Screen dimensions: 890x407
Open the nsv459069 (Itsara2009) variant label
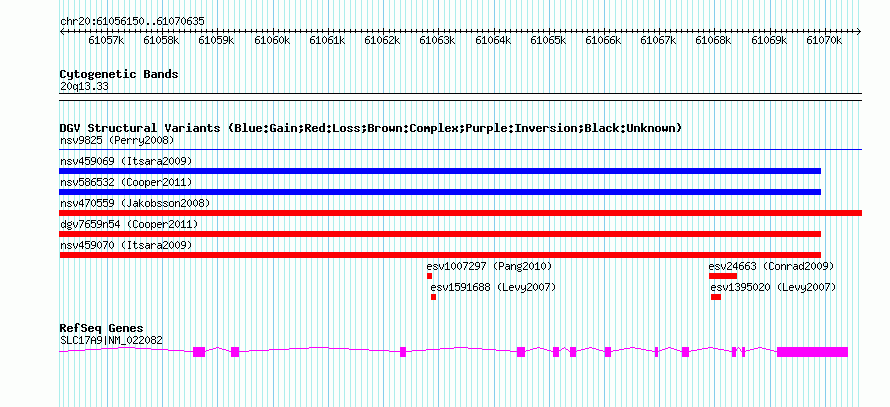126,161
